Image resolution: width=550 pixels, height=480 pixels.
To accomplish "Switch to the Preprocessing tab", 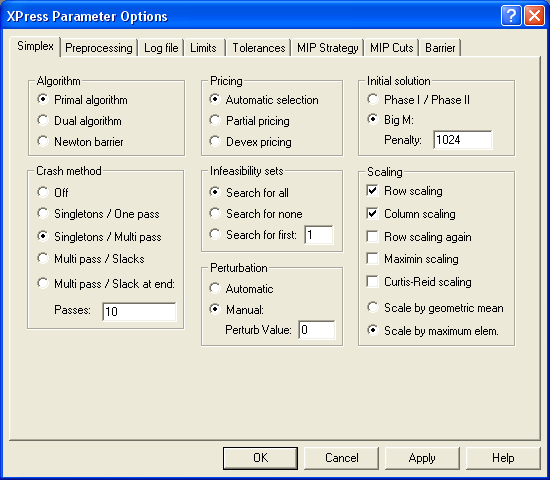I will (x=99, y=48).
